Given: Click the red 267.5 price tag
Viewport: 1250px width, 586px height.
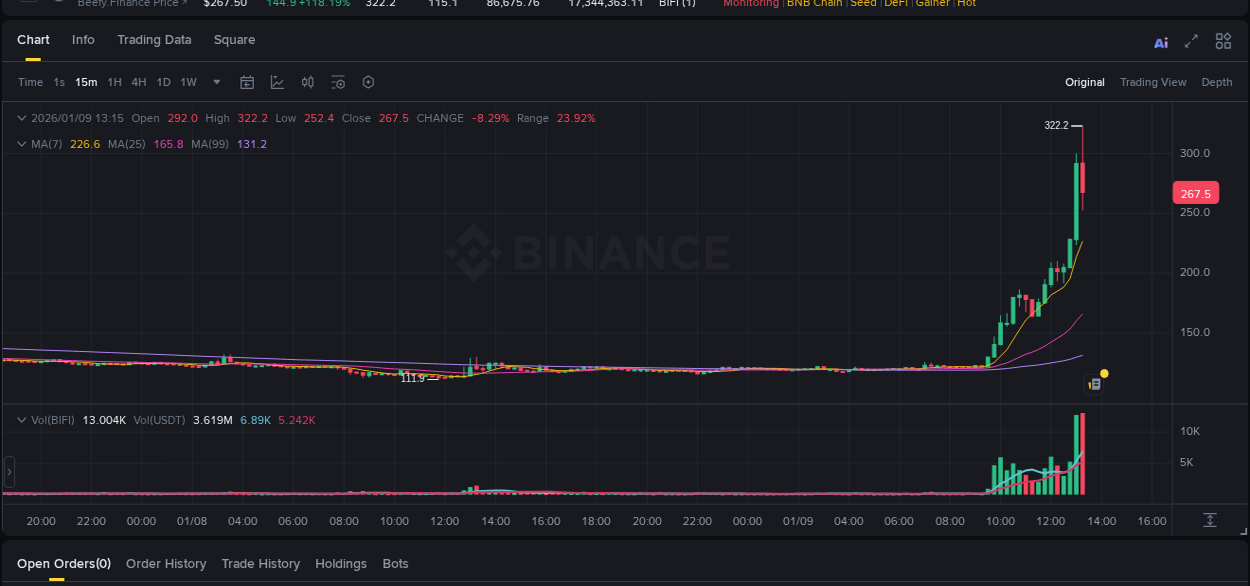Looking at the screenshot, I should pyautogui.click(x=1196, y=192).
